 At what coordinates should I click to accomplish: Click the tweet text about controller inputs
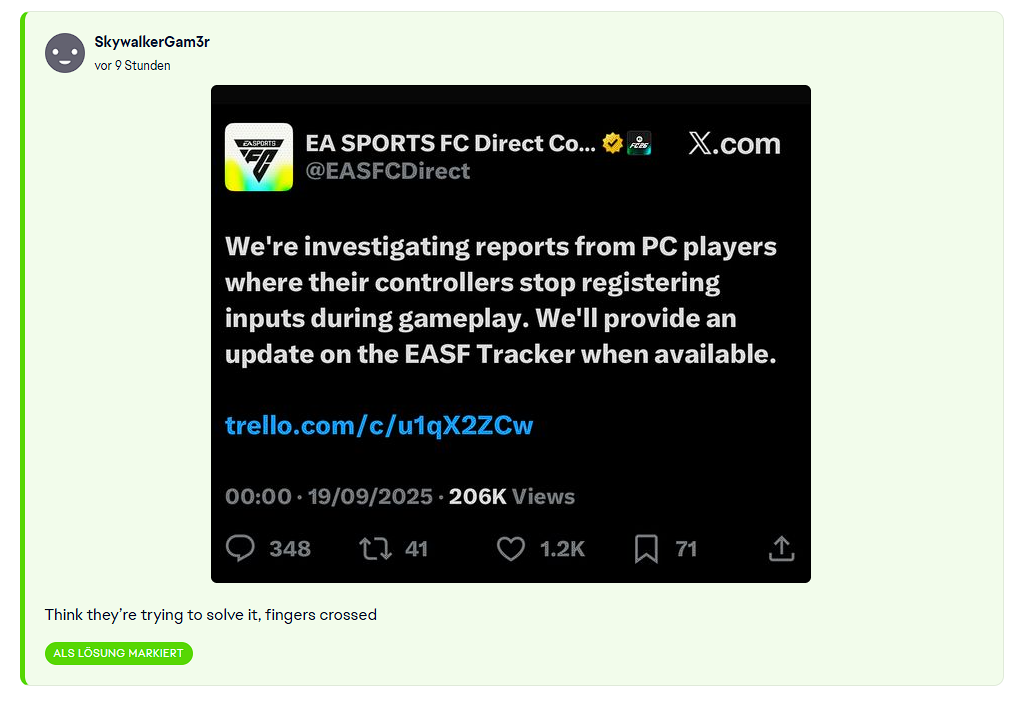500,300
